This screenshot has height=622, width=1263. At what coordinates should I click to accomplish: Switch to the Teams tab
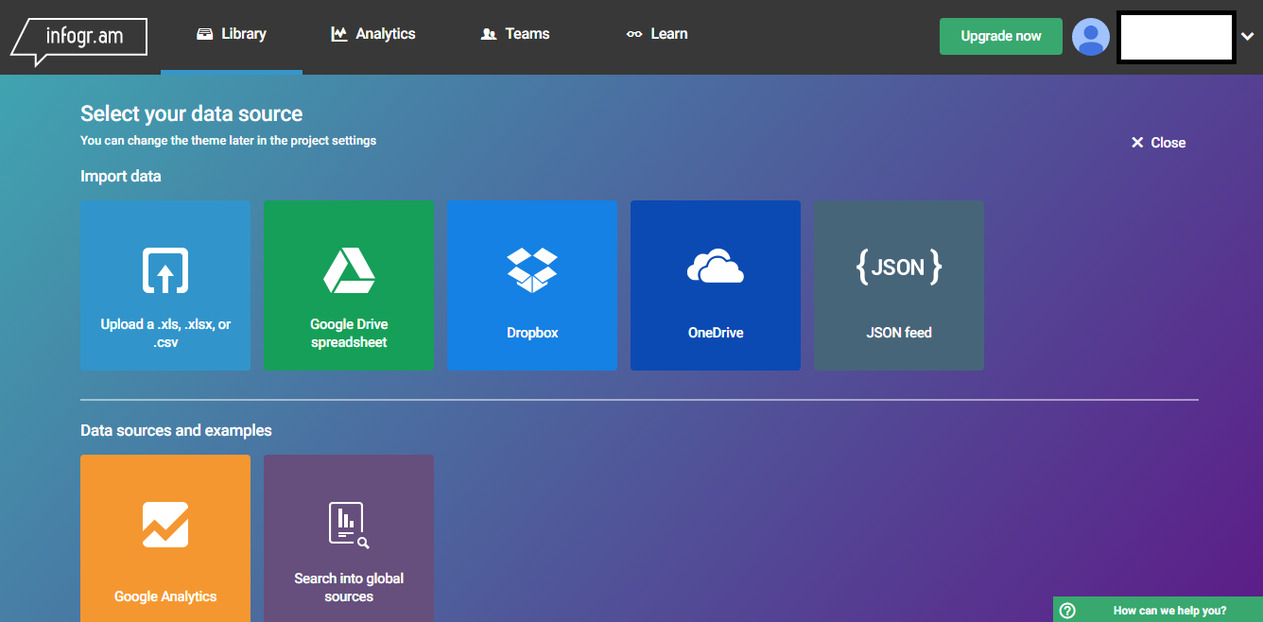[x=515, y=34]
